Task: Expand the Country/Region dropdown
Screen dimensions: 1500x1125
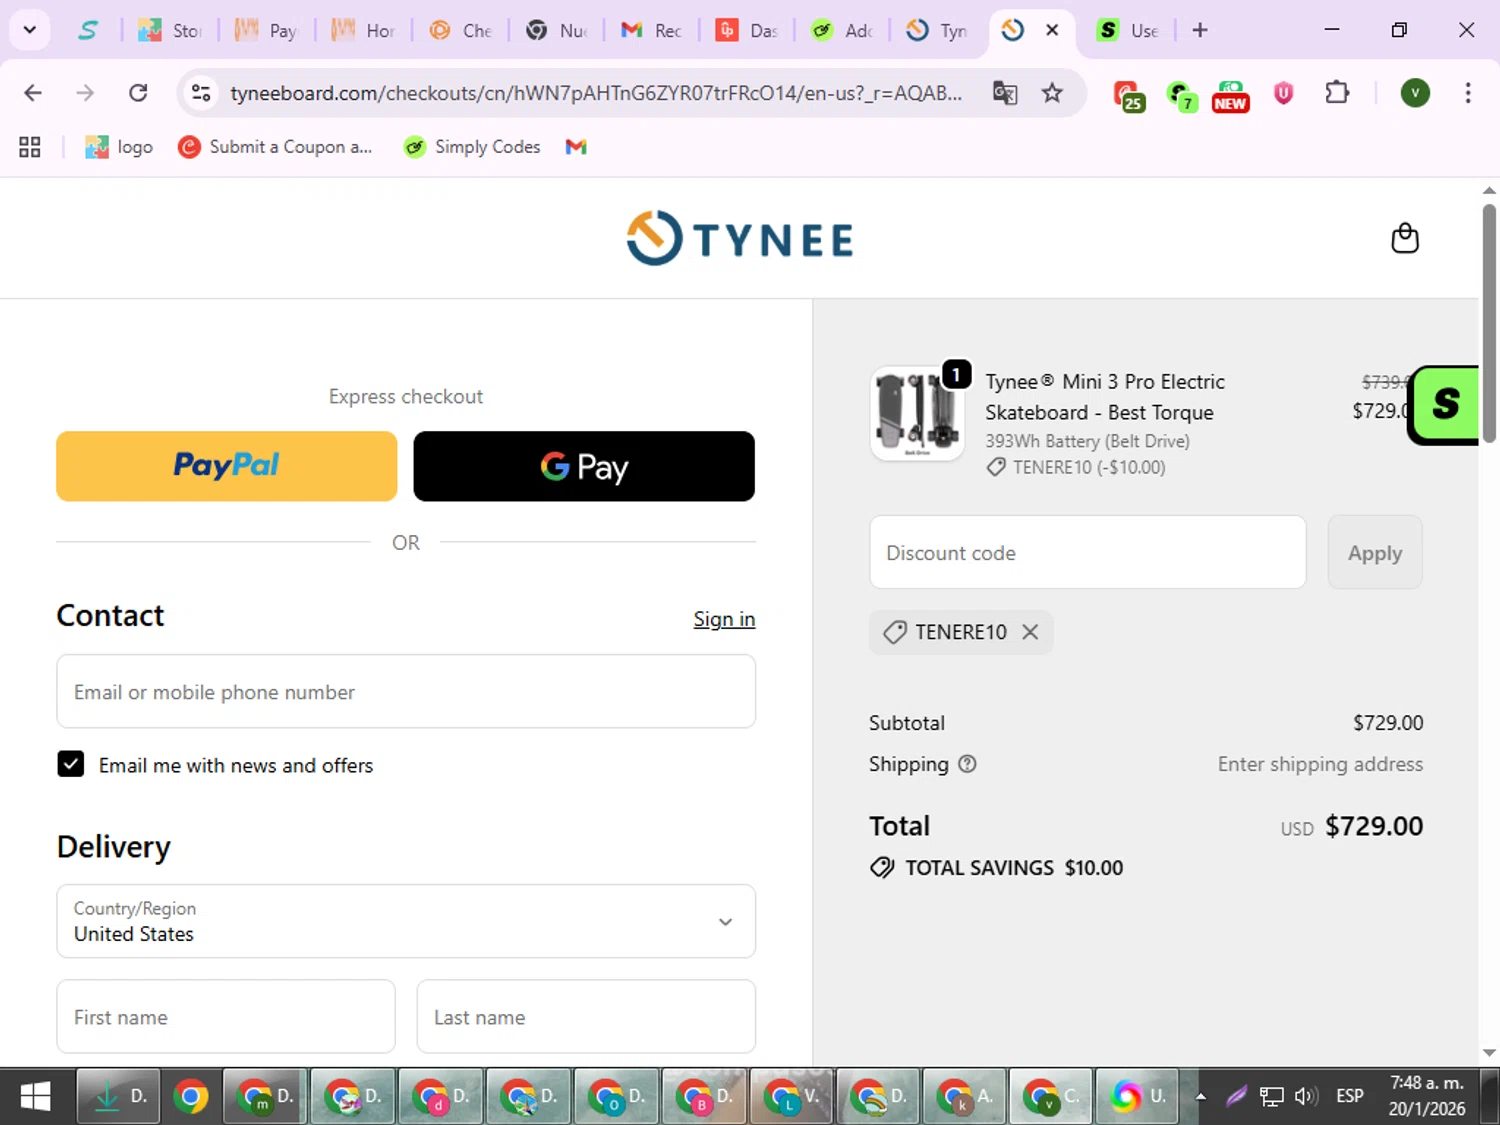Action: 406,921
